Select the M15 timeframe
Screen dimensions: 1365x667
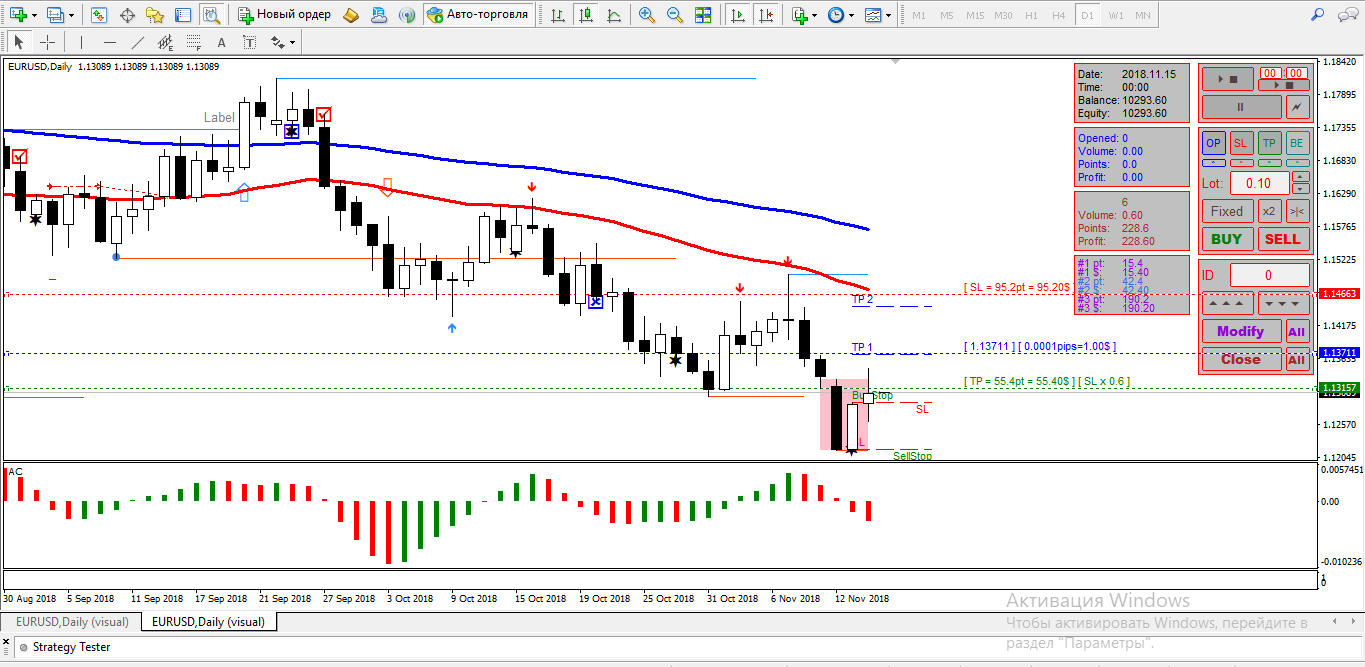point(975,16)
